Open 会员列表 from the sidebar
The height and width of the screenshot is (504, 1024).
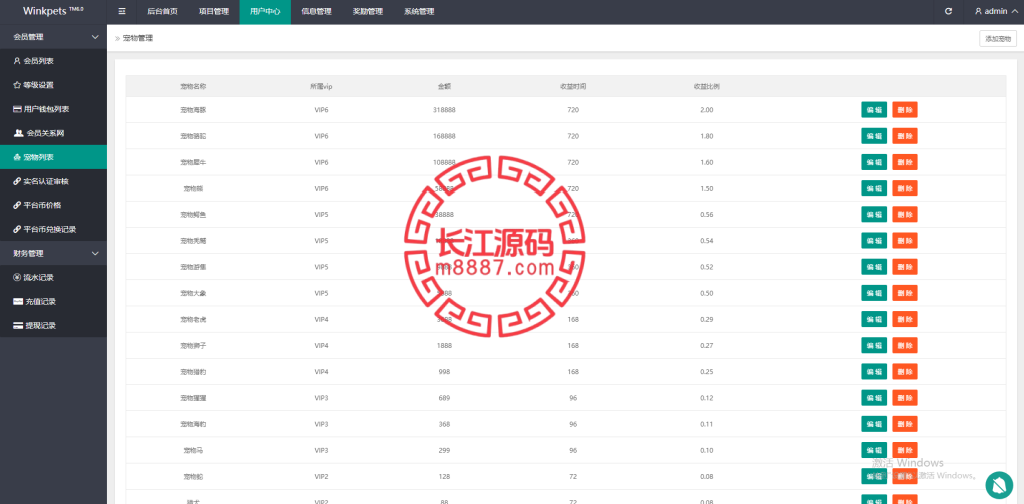coord(54,61)
